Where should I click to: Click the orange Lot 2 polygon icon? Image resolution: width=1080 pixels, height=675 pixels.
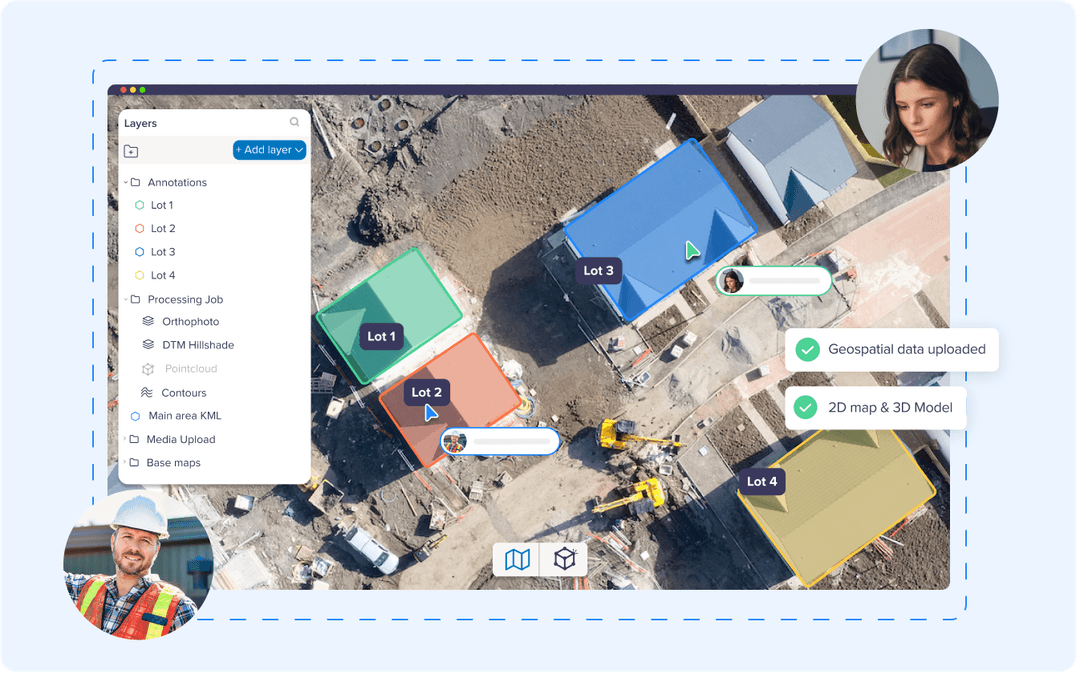(139, 229)
